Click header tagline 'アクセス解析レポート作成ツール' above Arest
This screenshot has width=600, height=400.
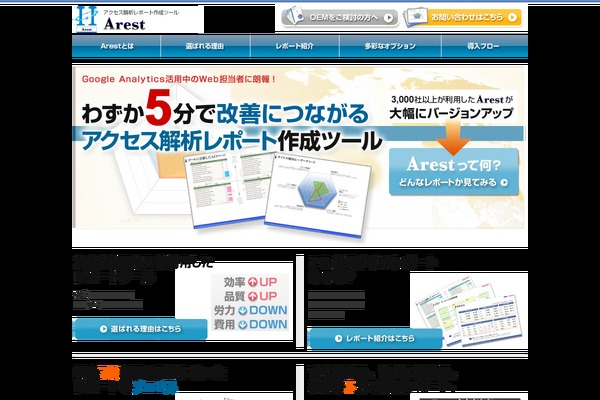pyautogui.click(x=141, y=12)
